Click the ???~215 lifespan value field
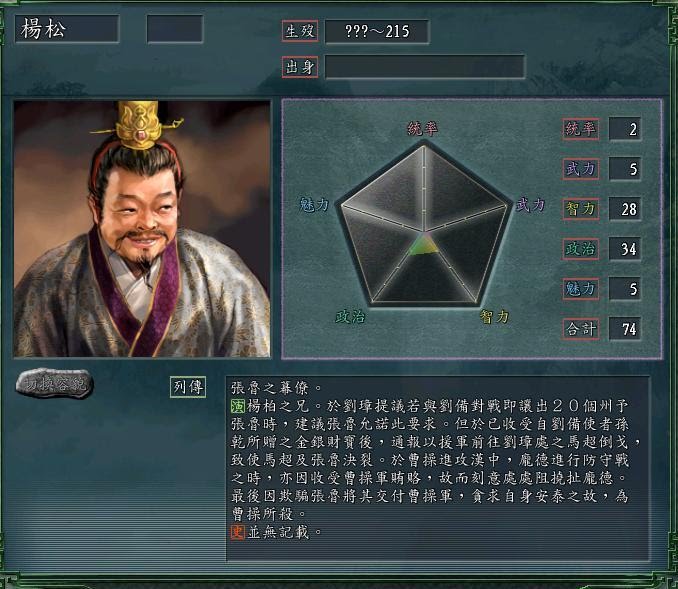The width and height of the screenshot is (678, 589). (377, 31)
